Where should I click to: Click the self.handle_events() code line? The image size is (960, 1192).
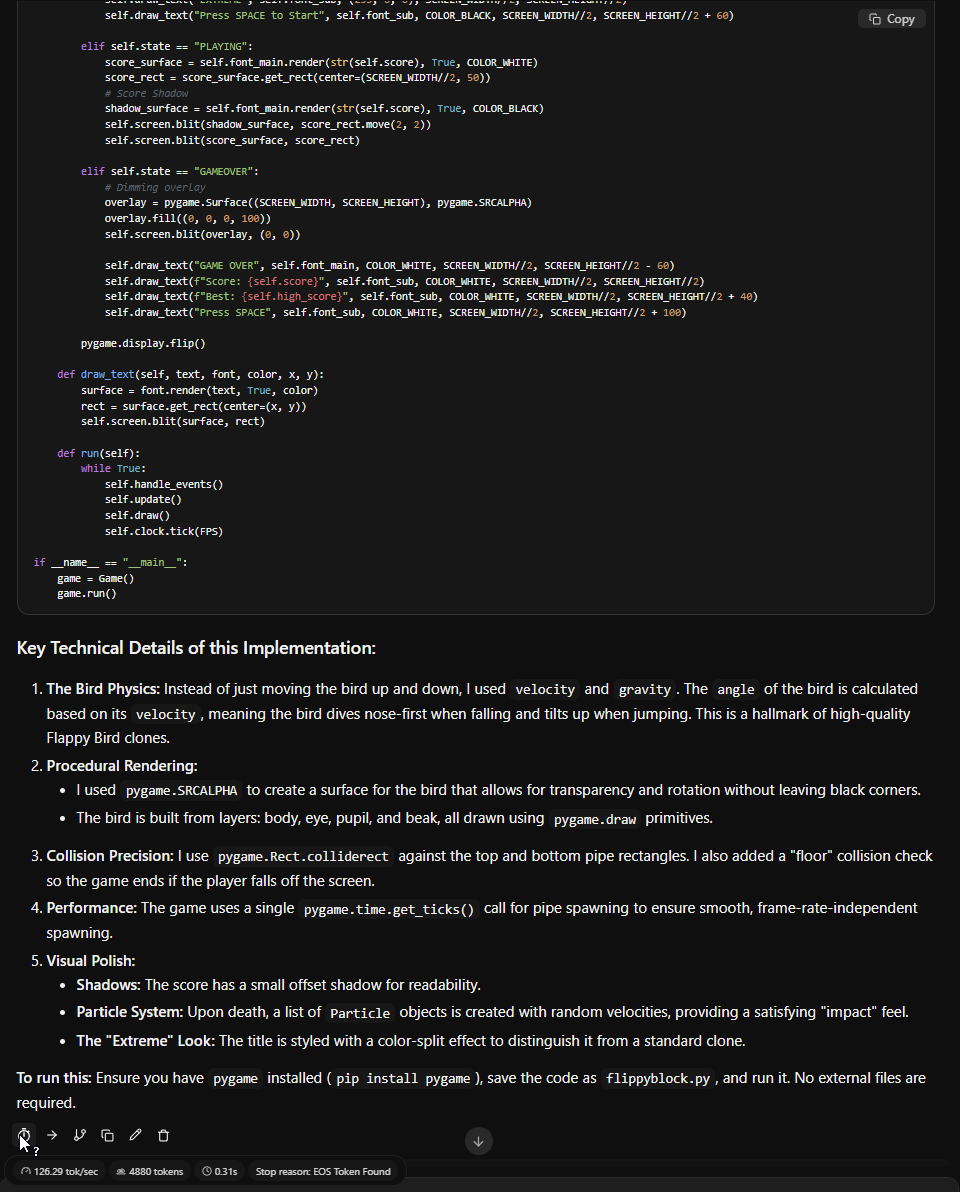[x=164, y=484]
